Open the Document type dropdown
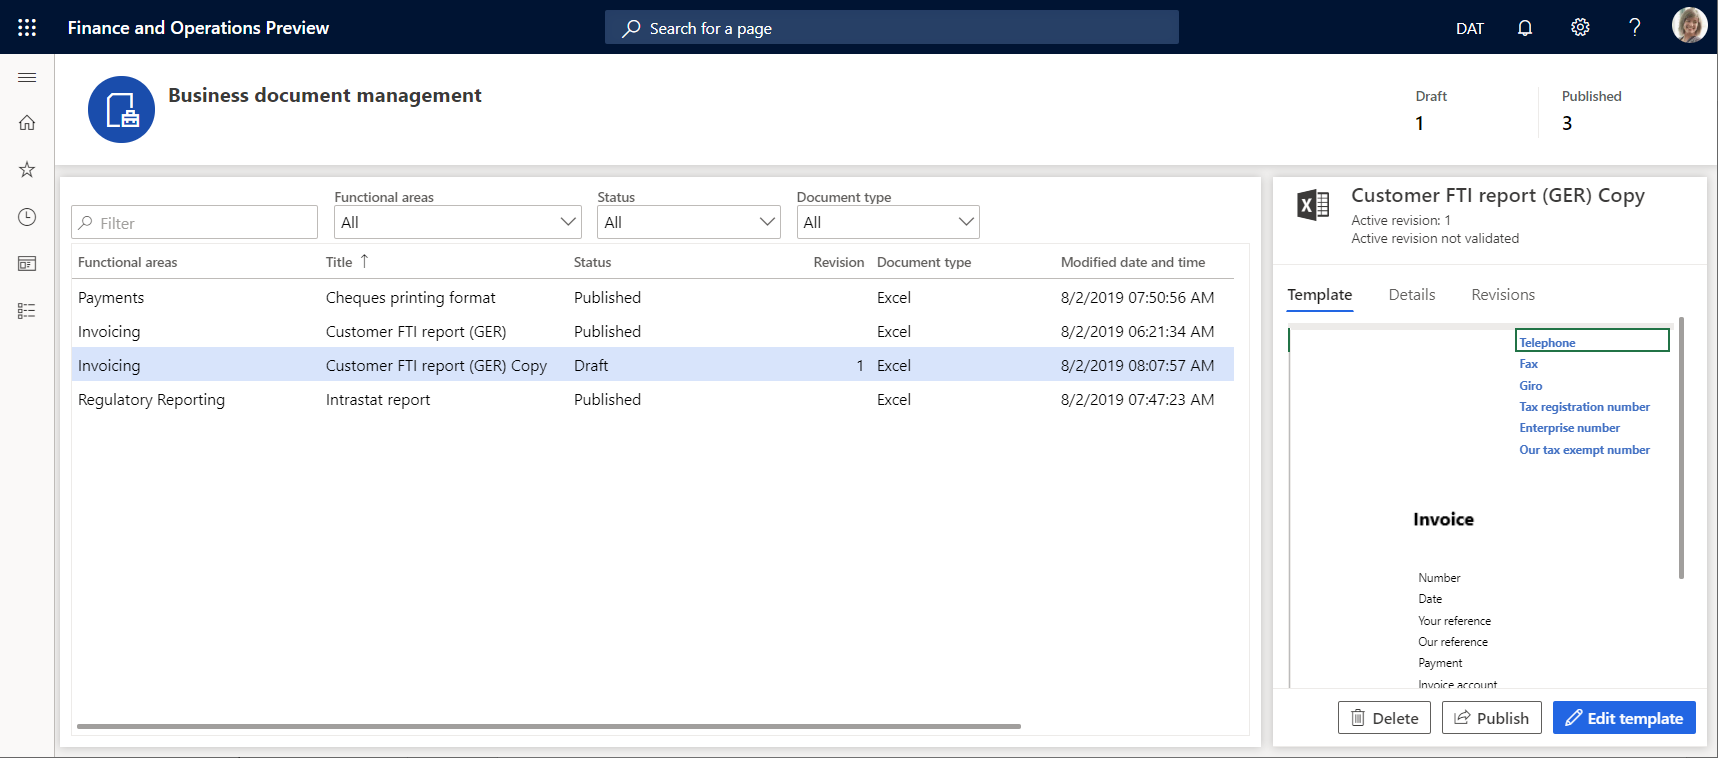Viewport: 1718px width, 758px height. click(x=888, y=222)
